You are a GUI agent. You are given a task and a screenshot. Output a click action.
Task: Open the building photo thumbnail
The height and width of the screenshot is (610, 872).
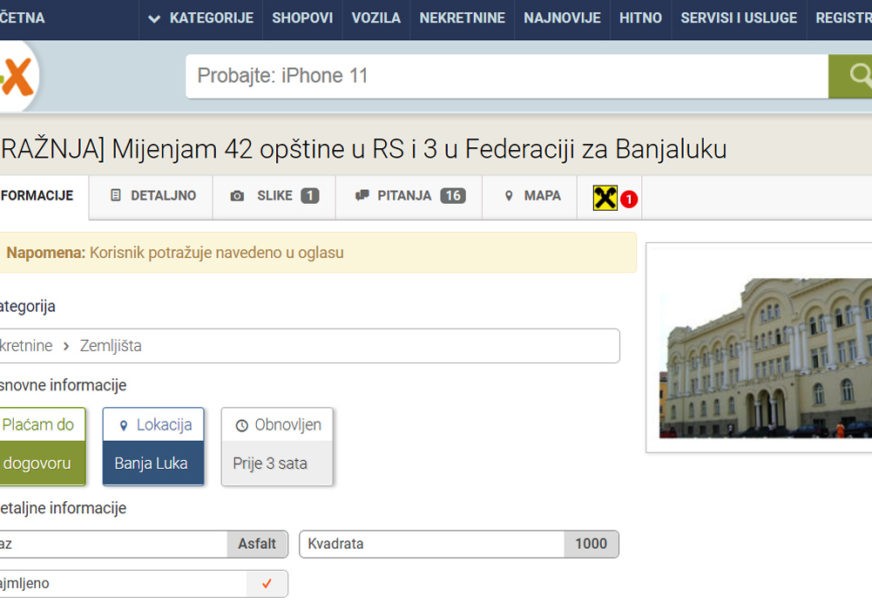[765, 358]
